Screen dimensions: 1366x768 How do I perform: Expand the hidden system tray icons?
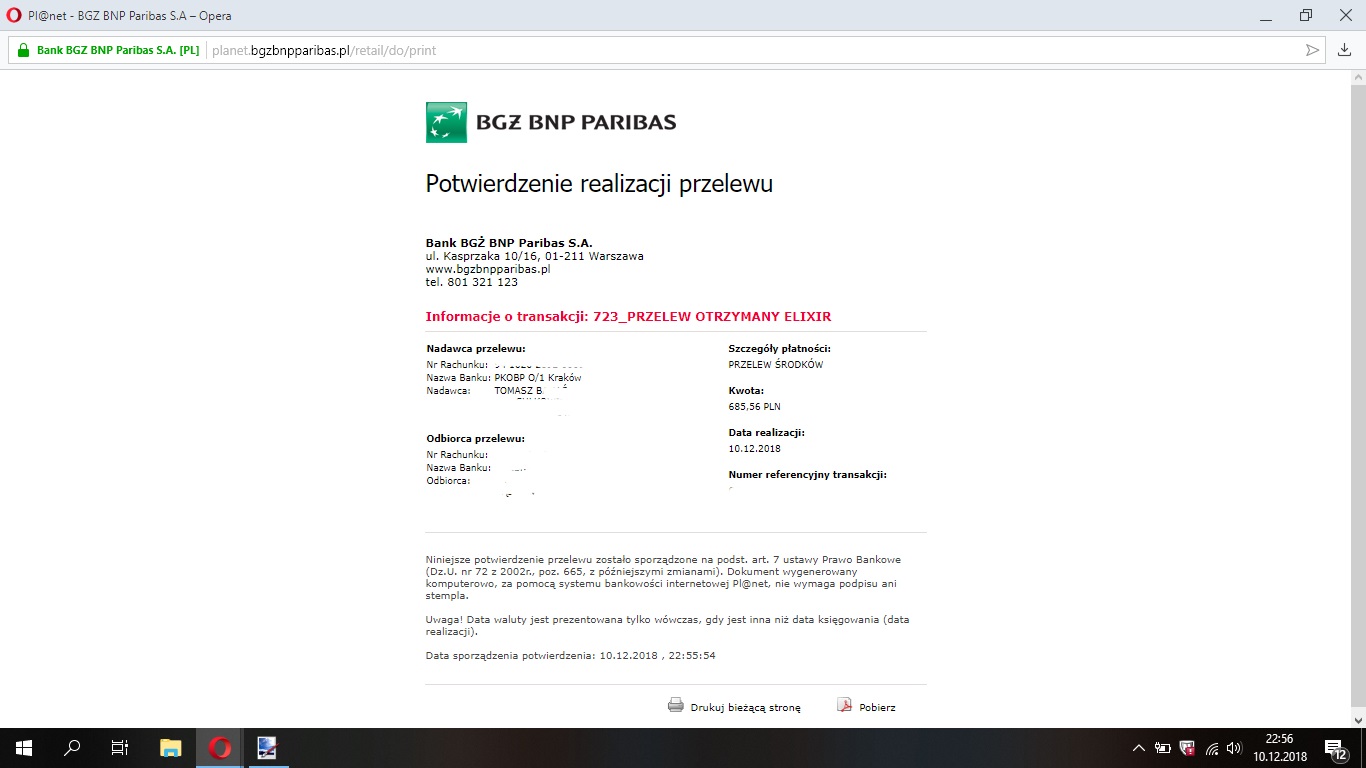tap(1139, 748)
